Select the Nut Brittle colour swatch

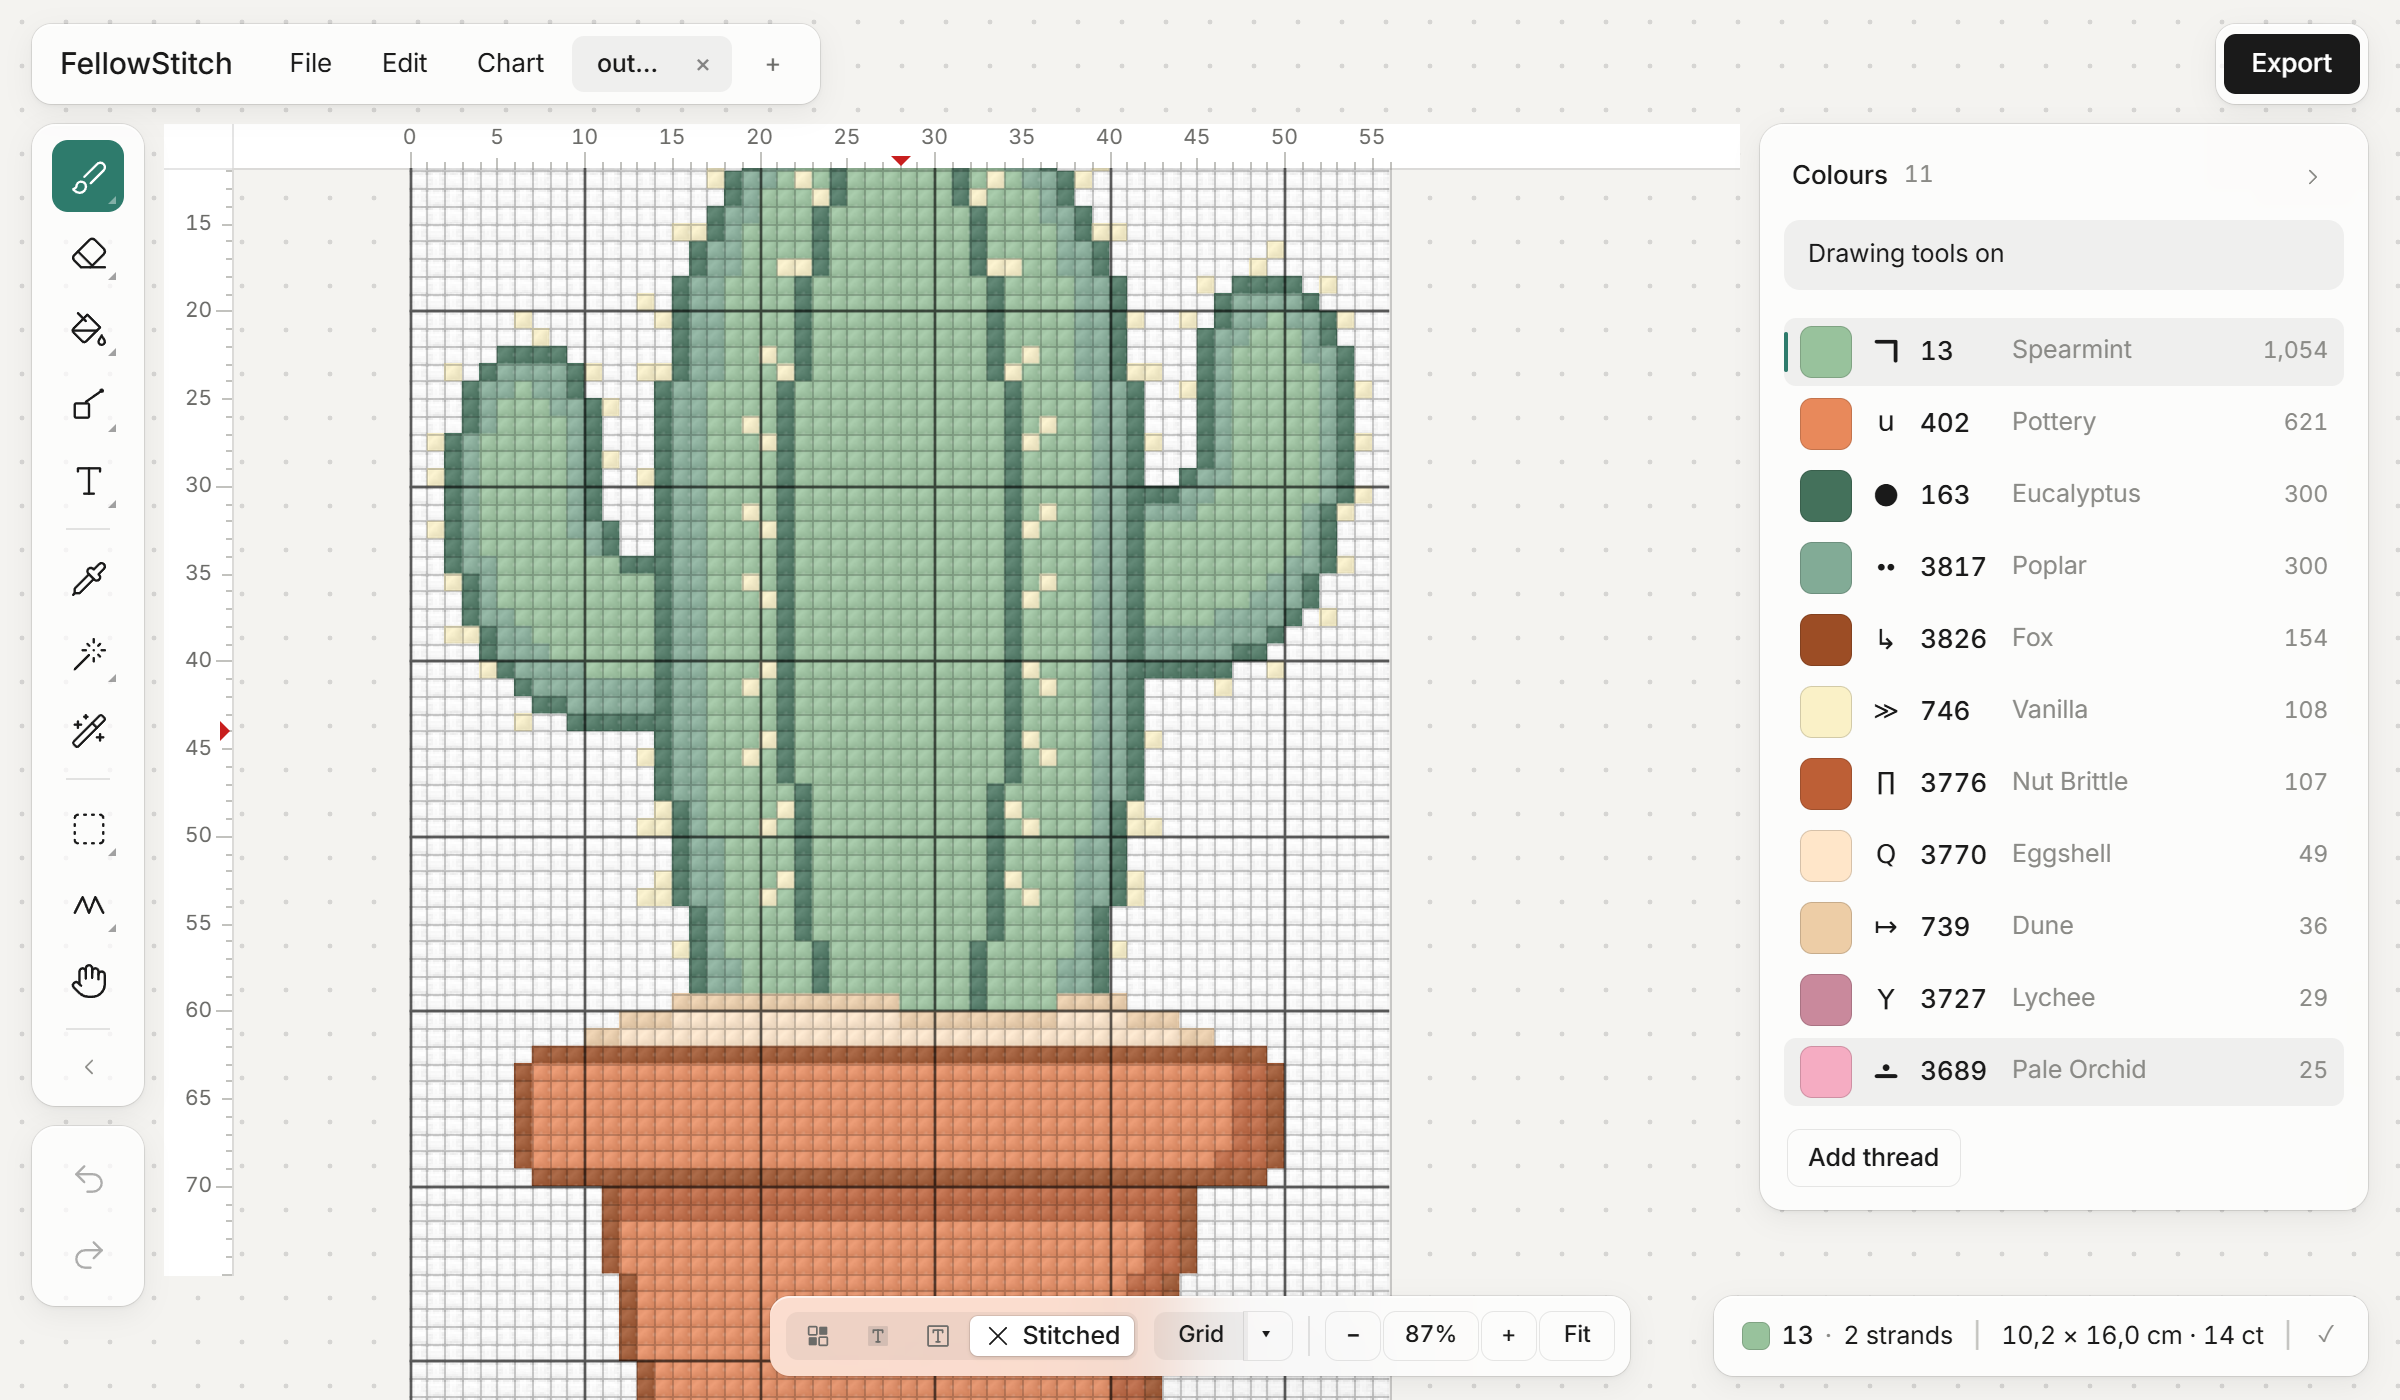(x=1826, y=784)
